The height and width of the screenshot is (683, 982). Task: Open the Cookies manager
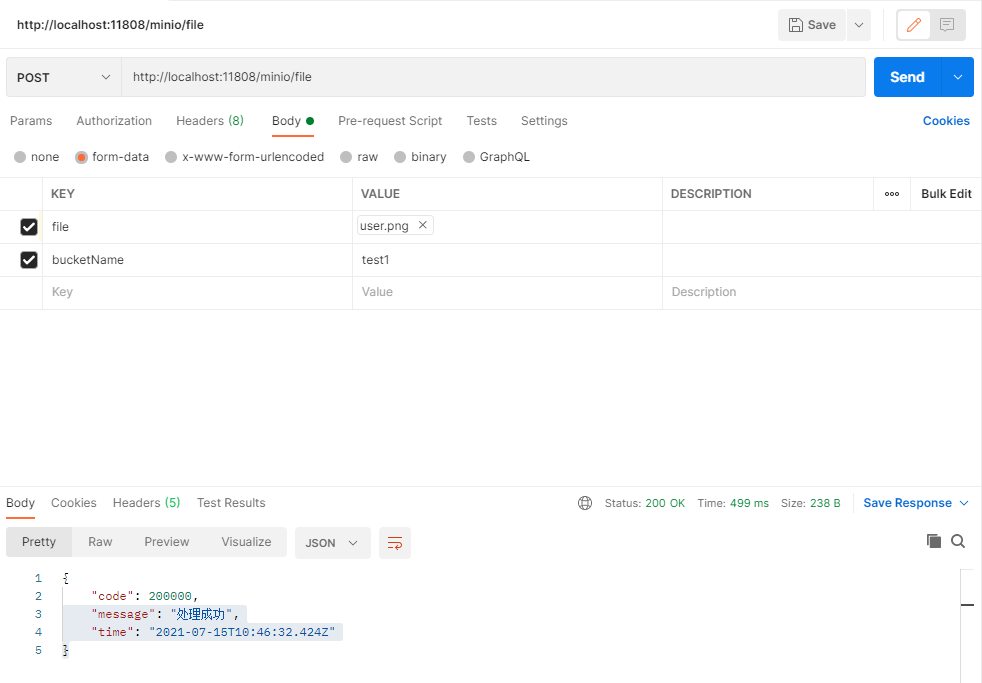[x=945, y=120]
